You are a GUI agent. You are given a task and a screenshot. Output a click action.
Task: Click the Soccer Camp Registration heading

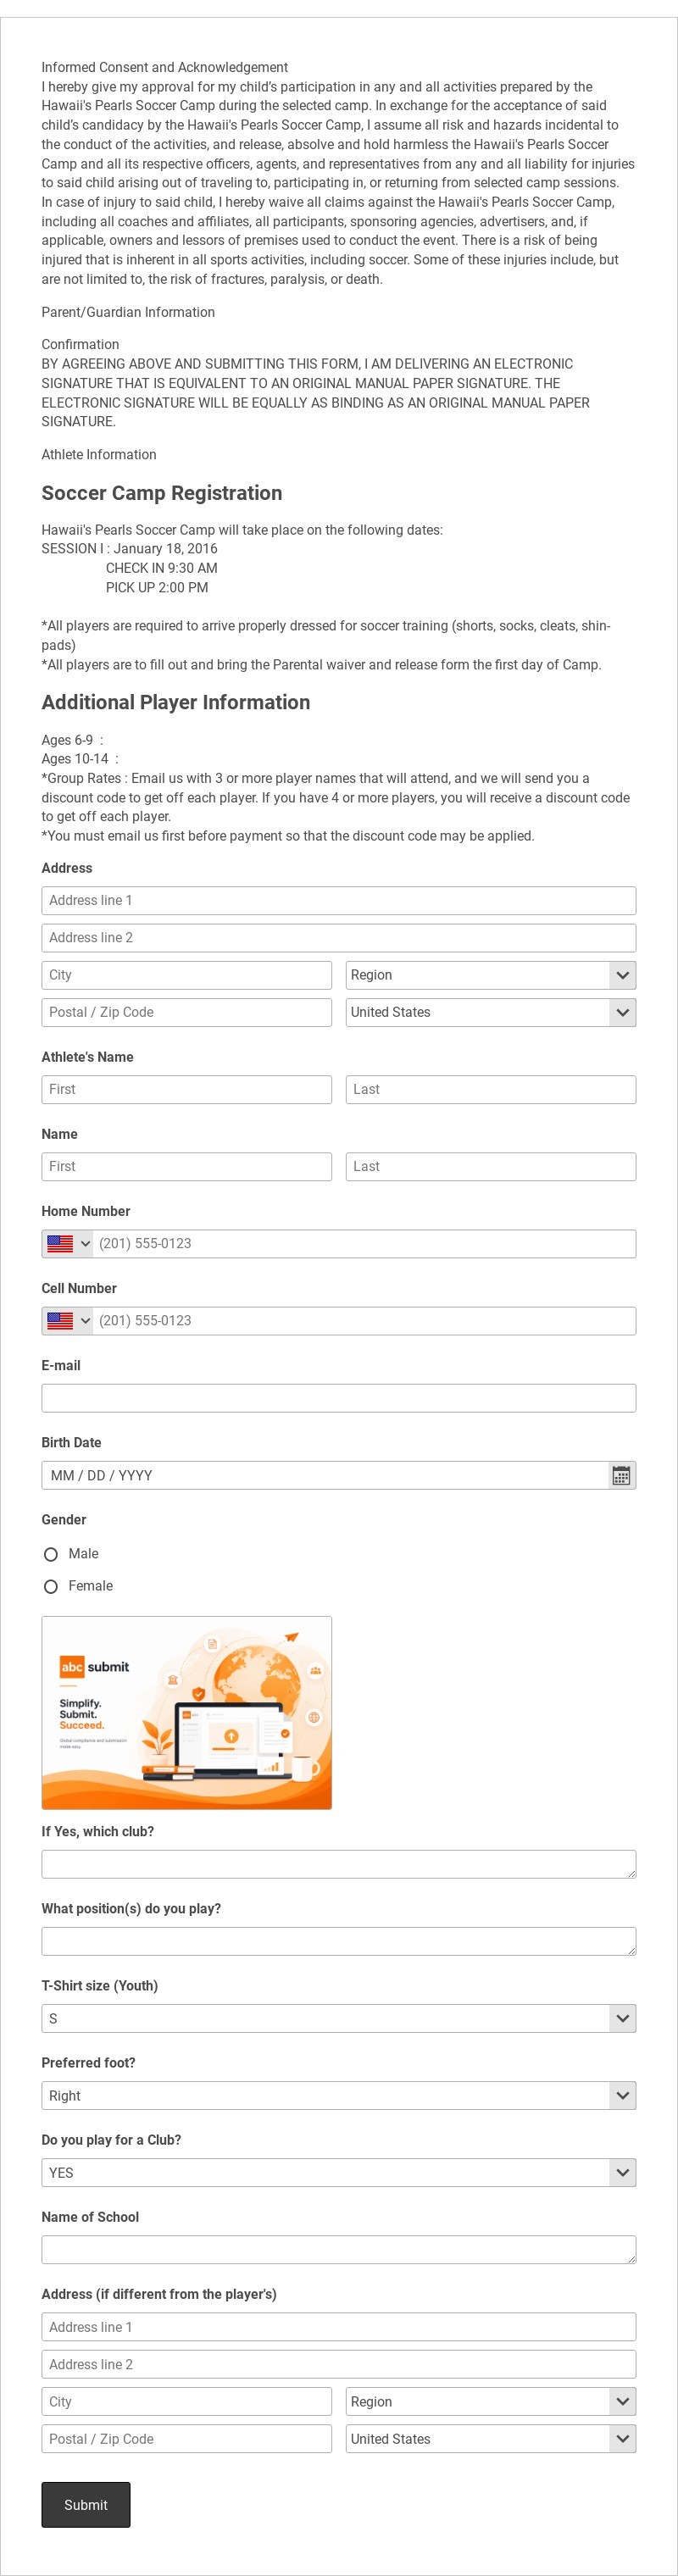click(x=162, y=493)
